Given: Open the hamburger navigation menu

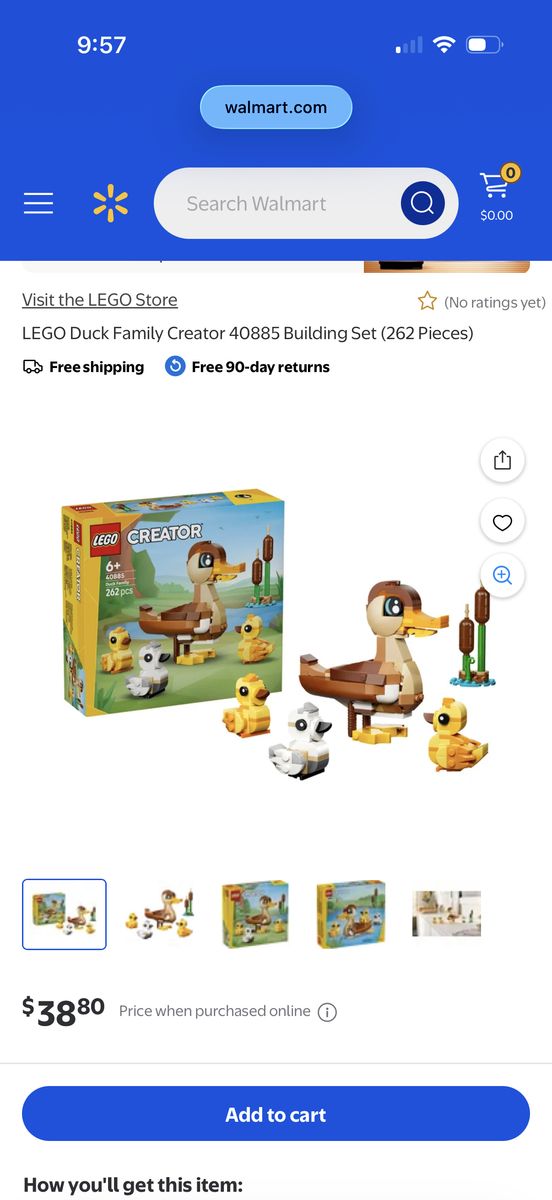Looking at the screenshot, I should [x=38, y=203].
